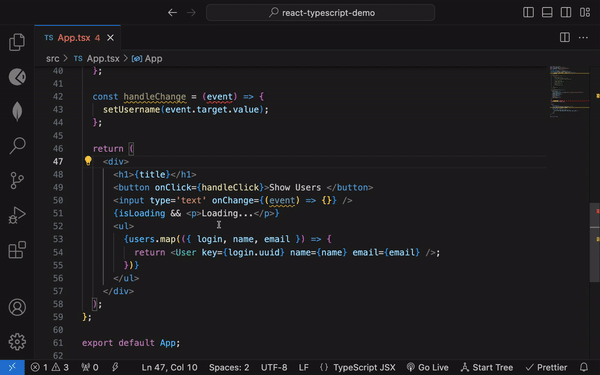
Task: Open the Manage gear icon
Action: 17,342
